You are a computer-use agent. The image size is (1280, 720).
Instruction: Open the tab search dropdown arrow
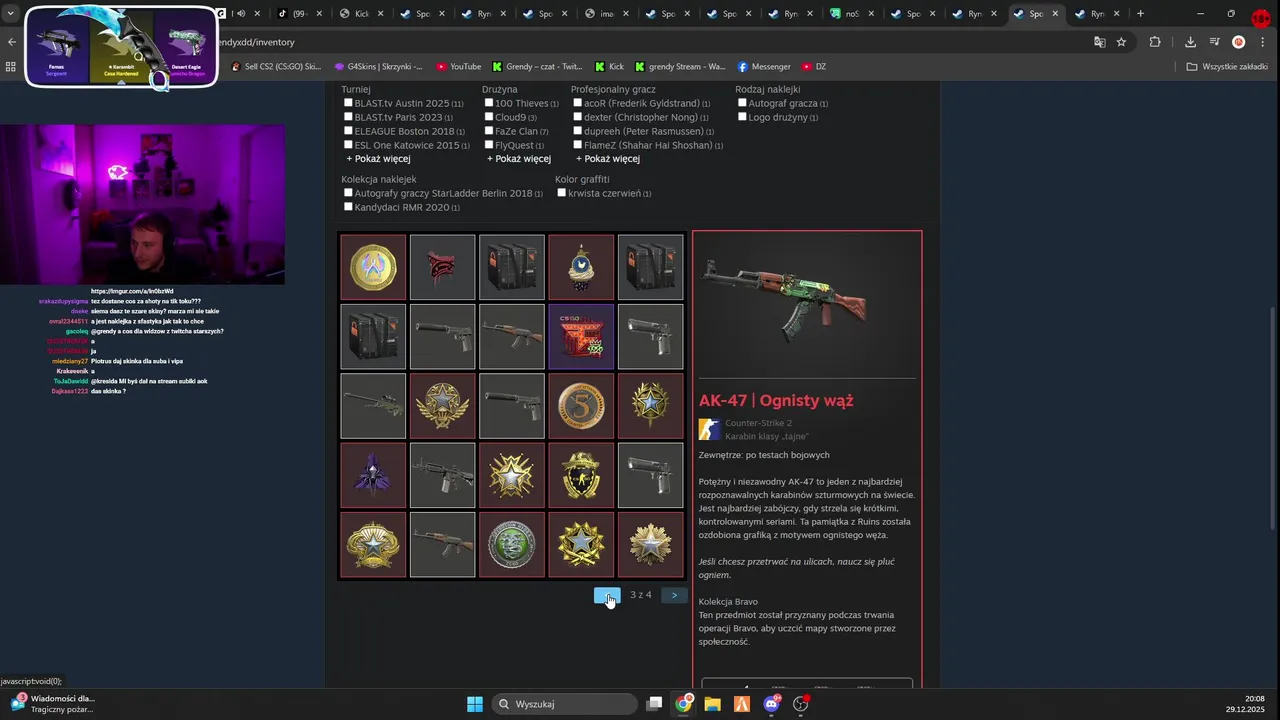(11, 14)
